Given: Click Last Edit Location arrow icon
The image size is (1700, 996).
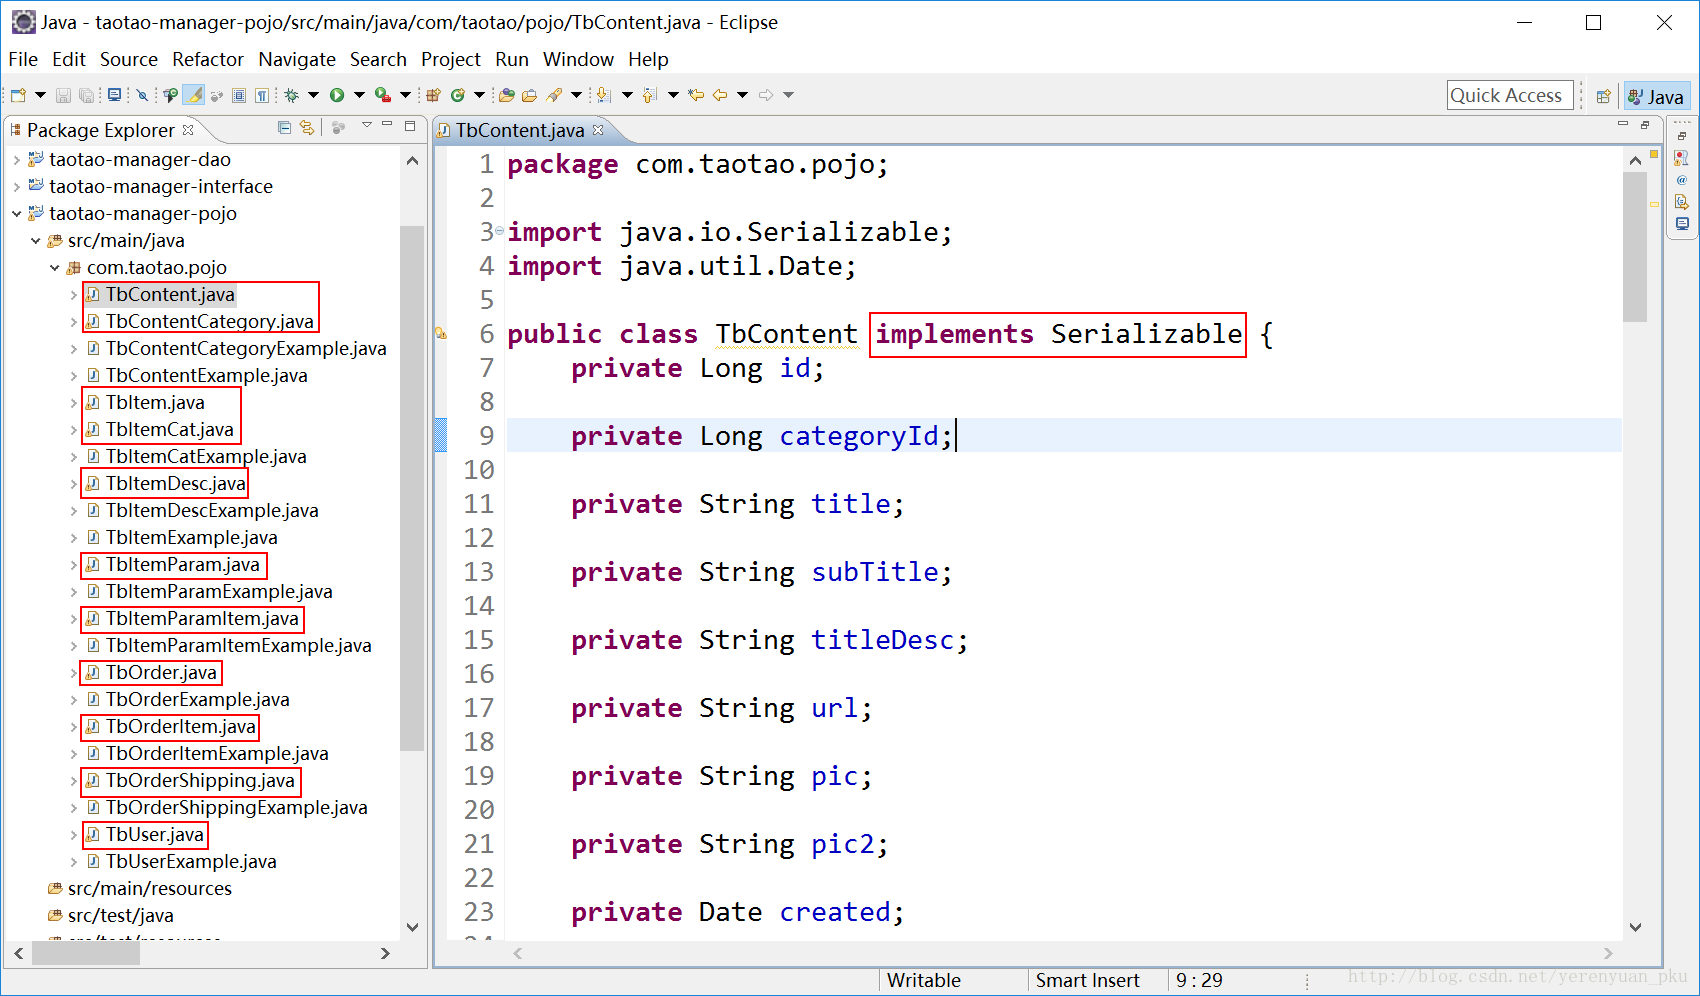Looking at the screenshot, I should tap(695, 95).
